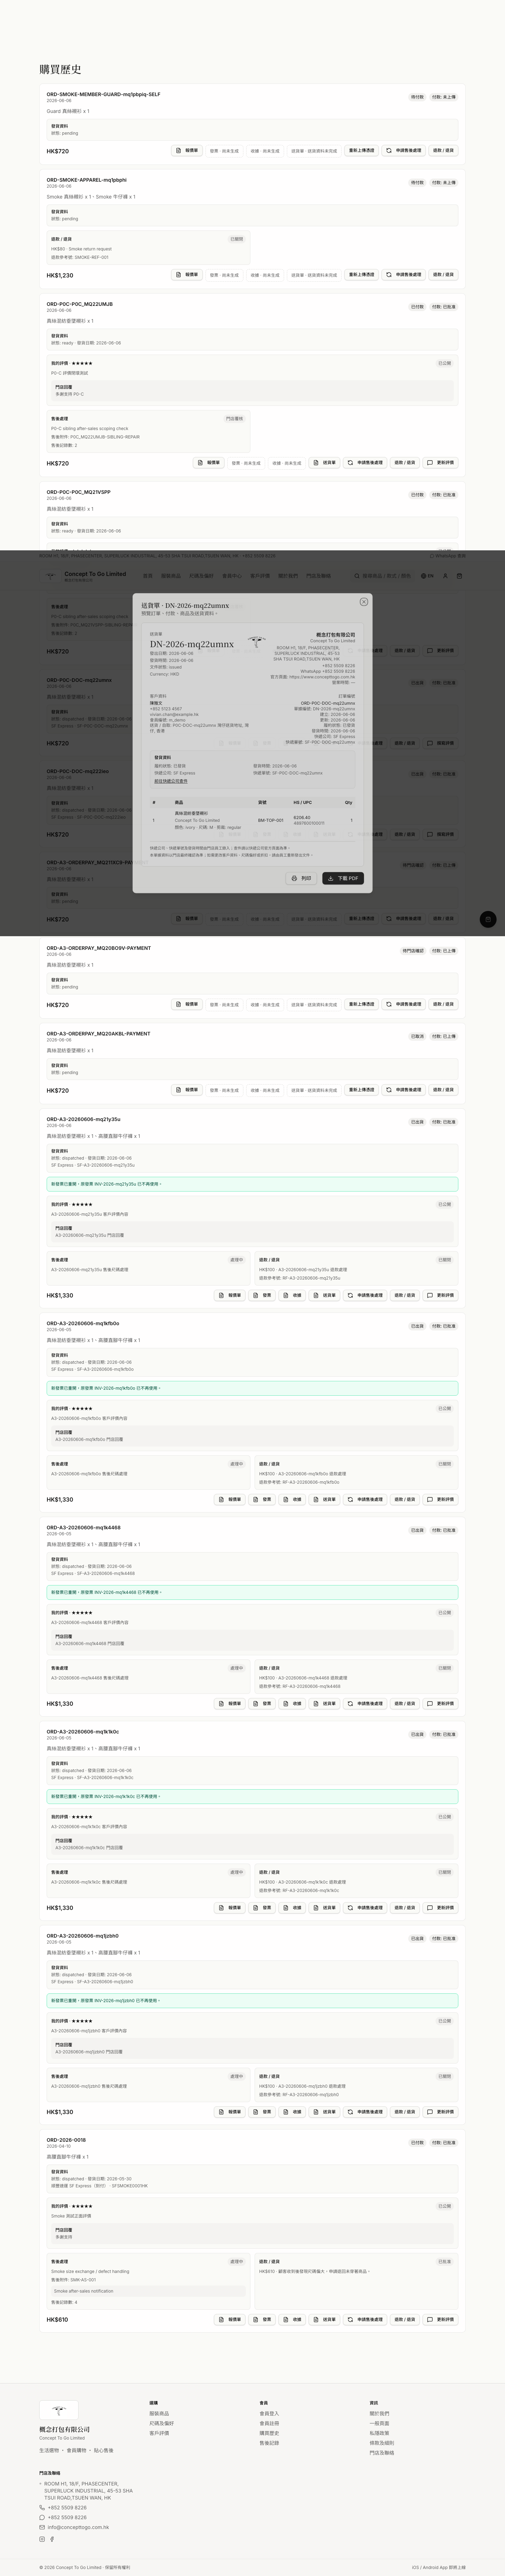
Task: Open 報價單 for ORD-POC-POC_MQ22UMJB
Action: 209,463
